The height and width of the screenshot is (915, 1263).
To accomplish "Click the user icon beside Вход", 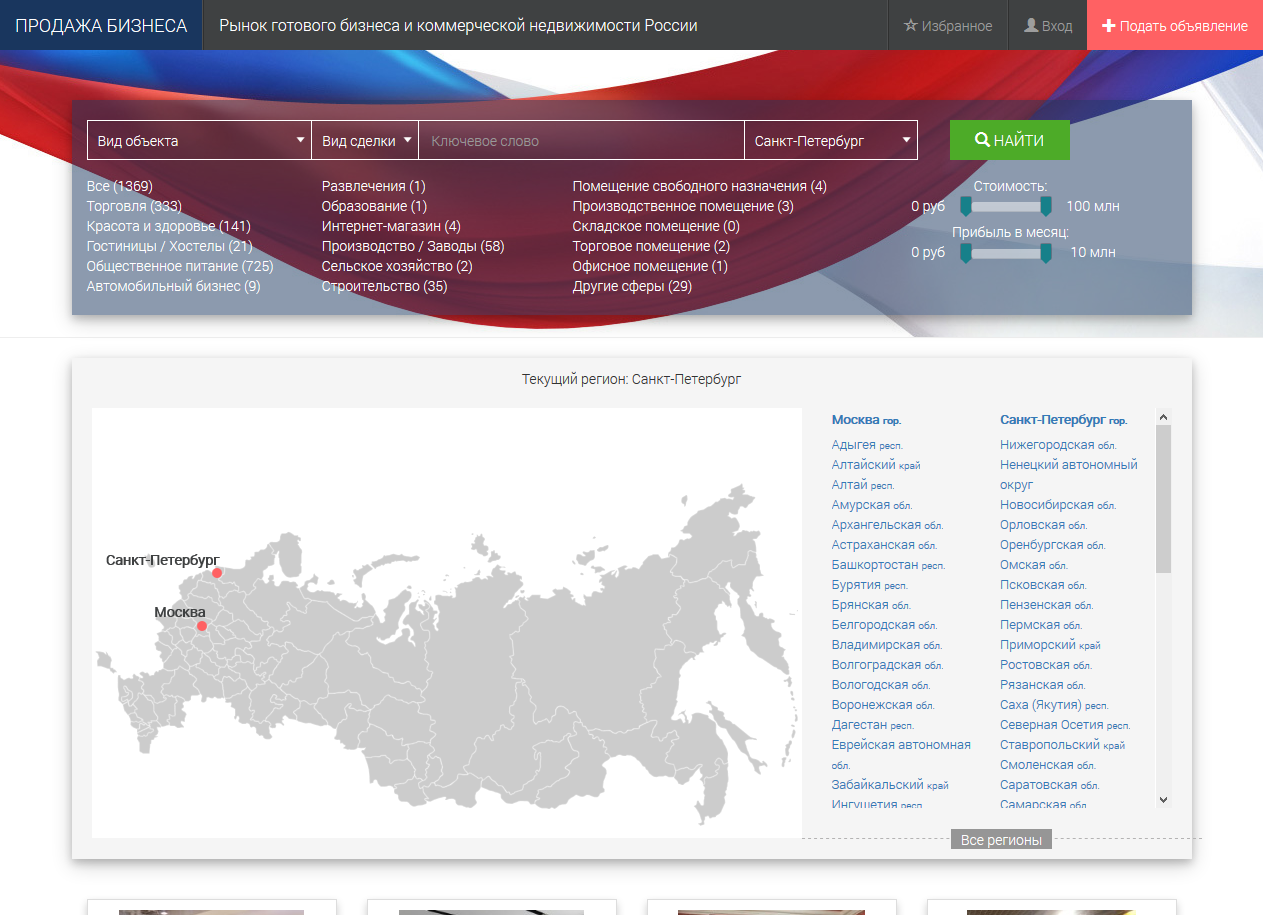I will (x=1031, y=26).
